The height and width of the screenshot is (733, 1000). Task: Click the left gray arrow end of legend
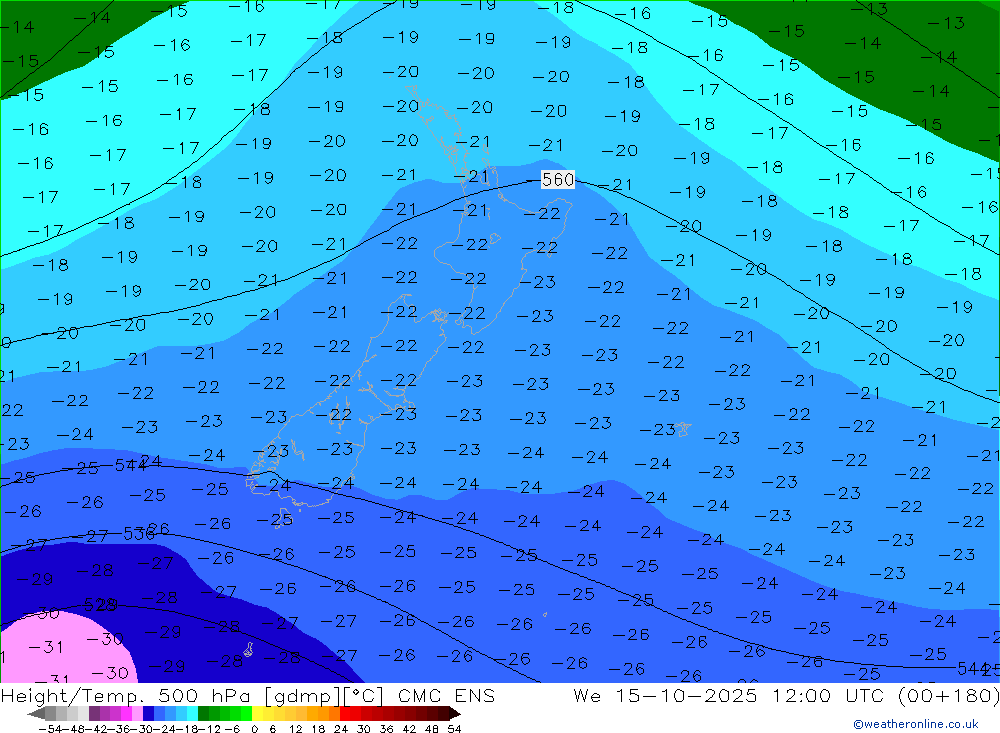[x=36, y=714]
